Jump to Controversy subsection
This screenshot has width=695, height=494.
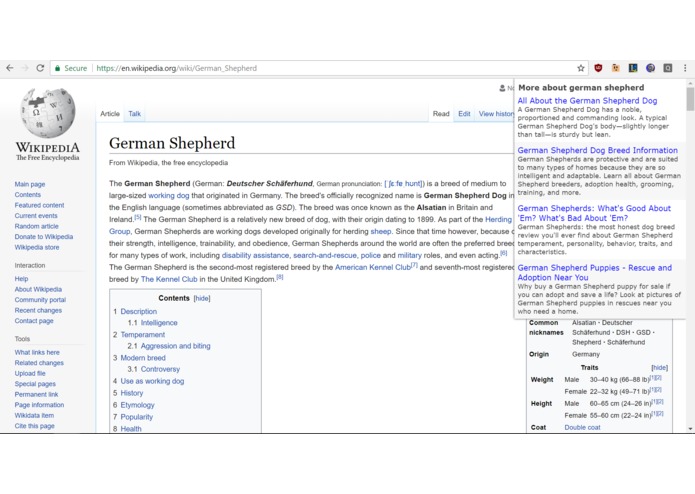(160, 370)
